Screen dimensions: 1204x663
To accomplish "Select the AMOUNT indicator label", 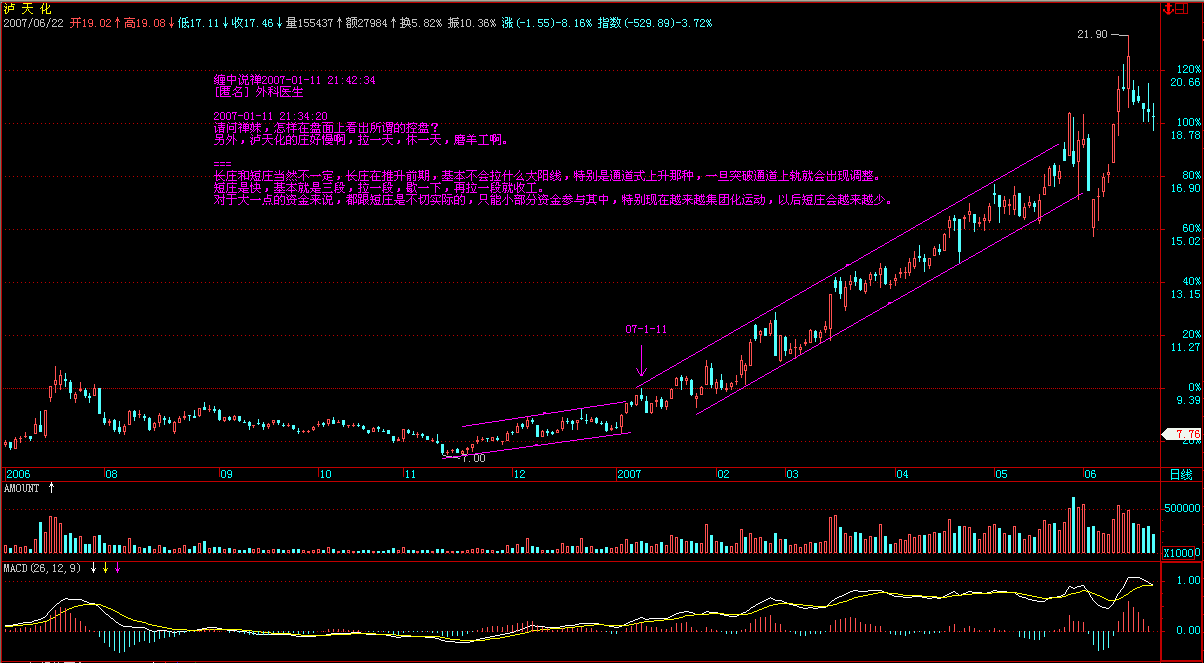I will coord(22,488).
